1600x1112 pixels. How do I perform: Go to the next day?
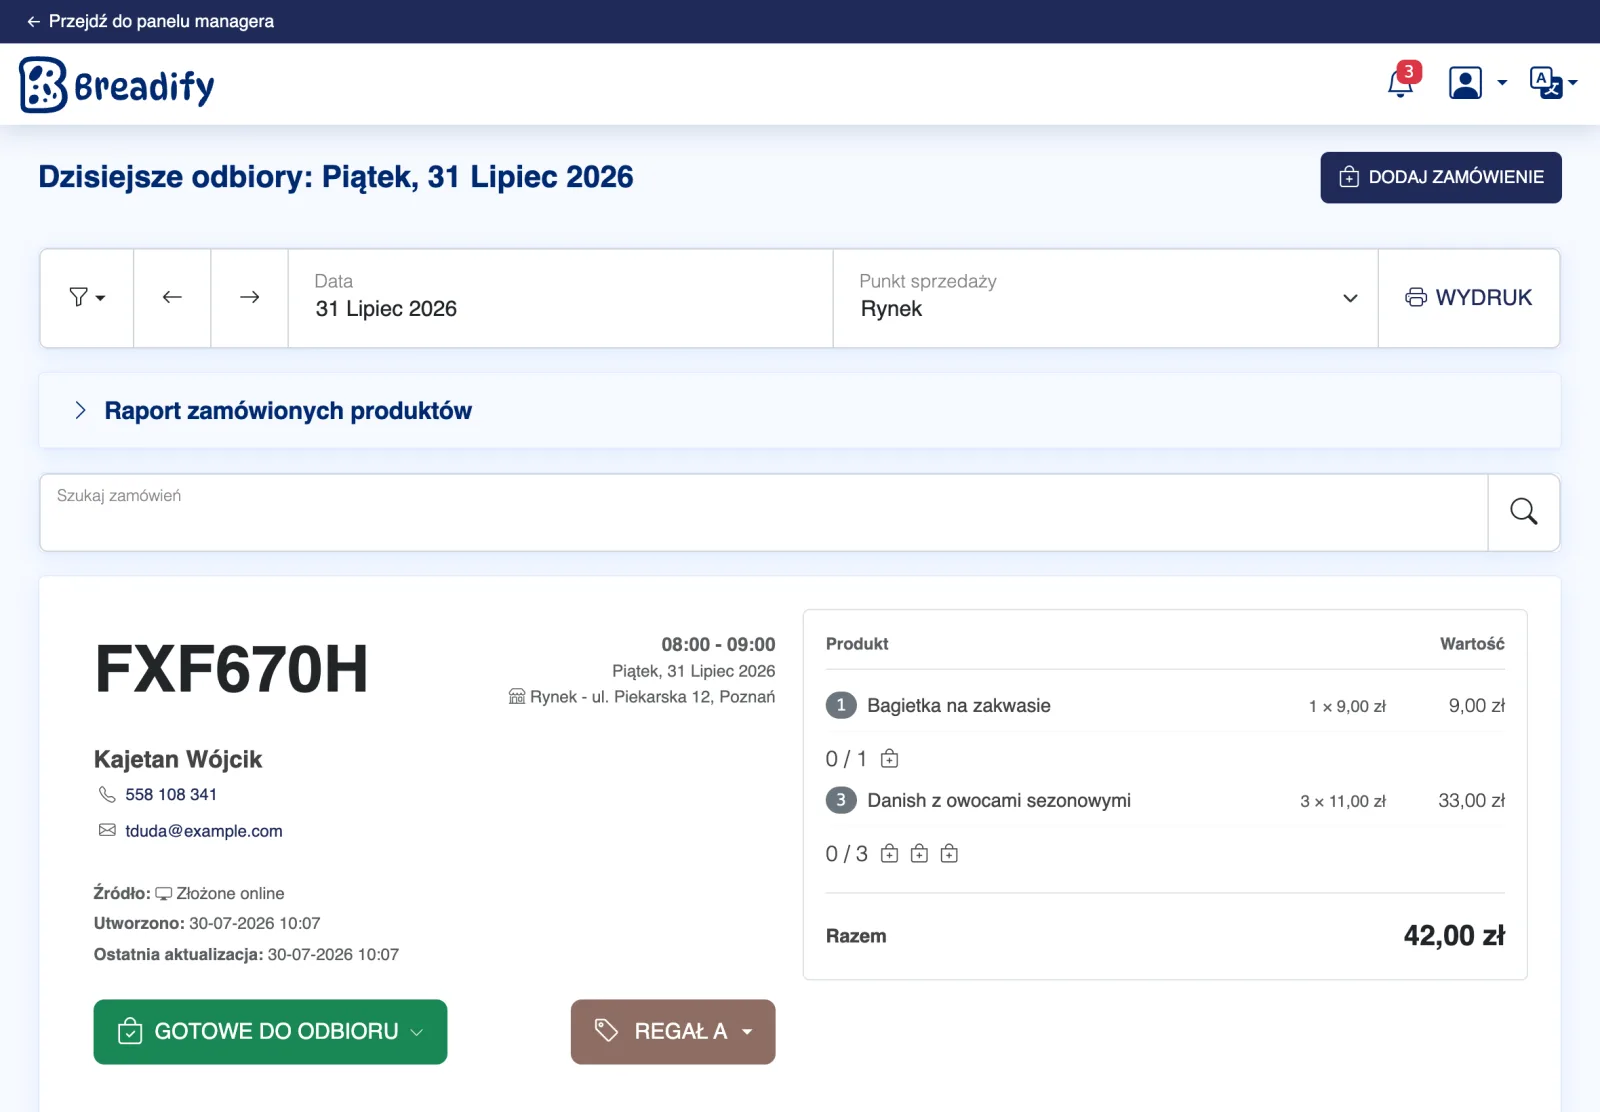(250, 298)
